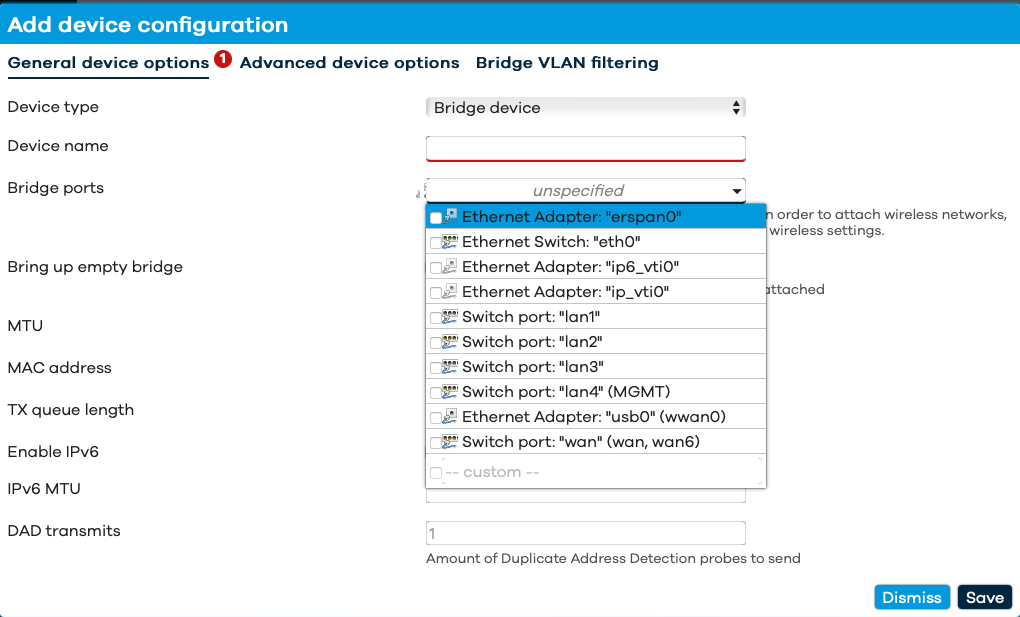Check the lan2 switch port checkbox

tap(436, 343)
